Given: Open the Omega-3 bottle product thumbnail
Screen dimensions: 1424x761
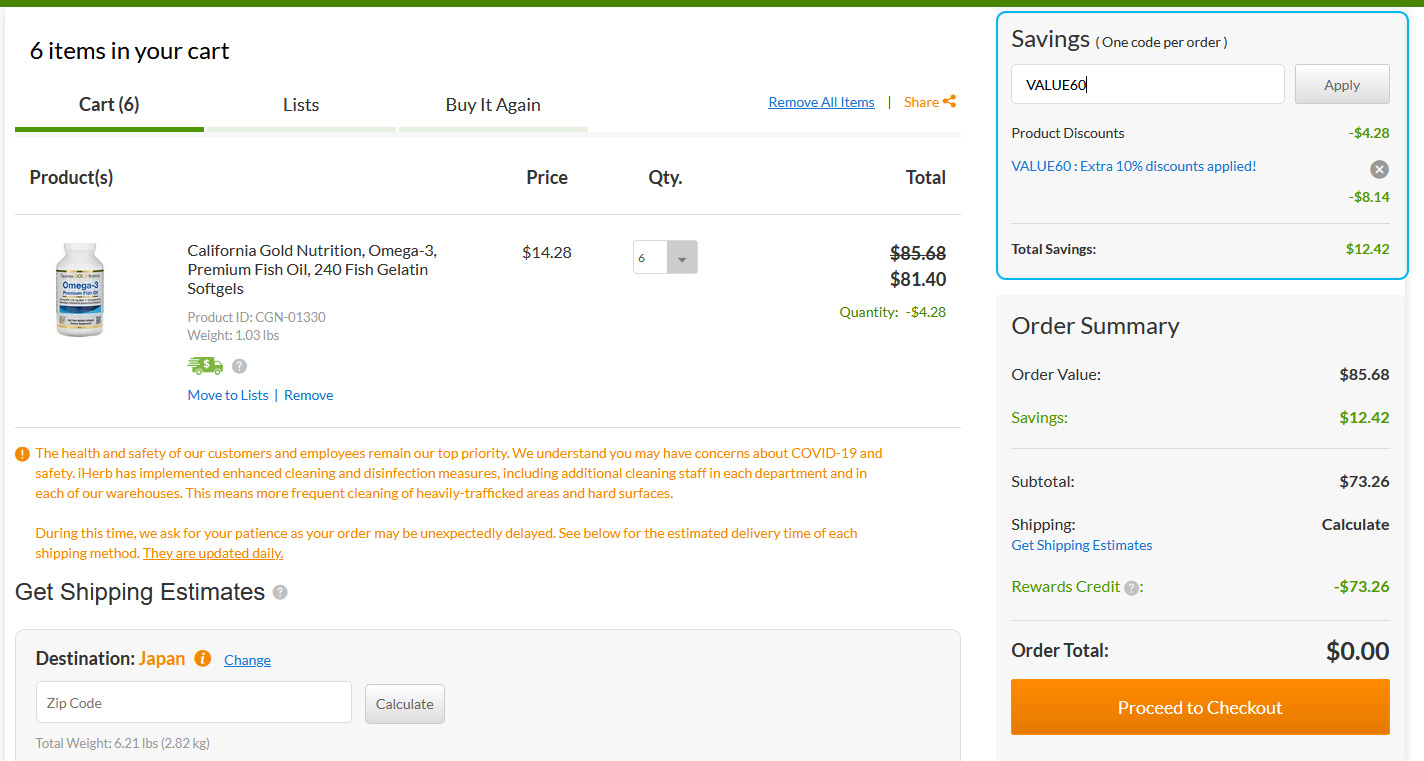Looking at the screenshot, I should (x=80, y=290).
